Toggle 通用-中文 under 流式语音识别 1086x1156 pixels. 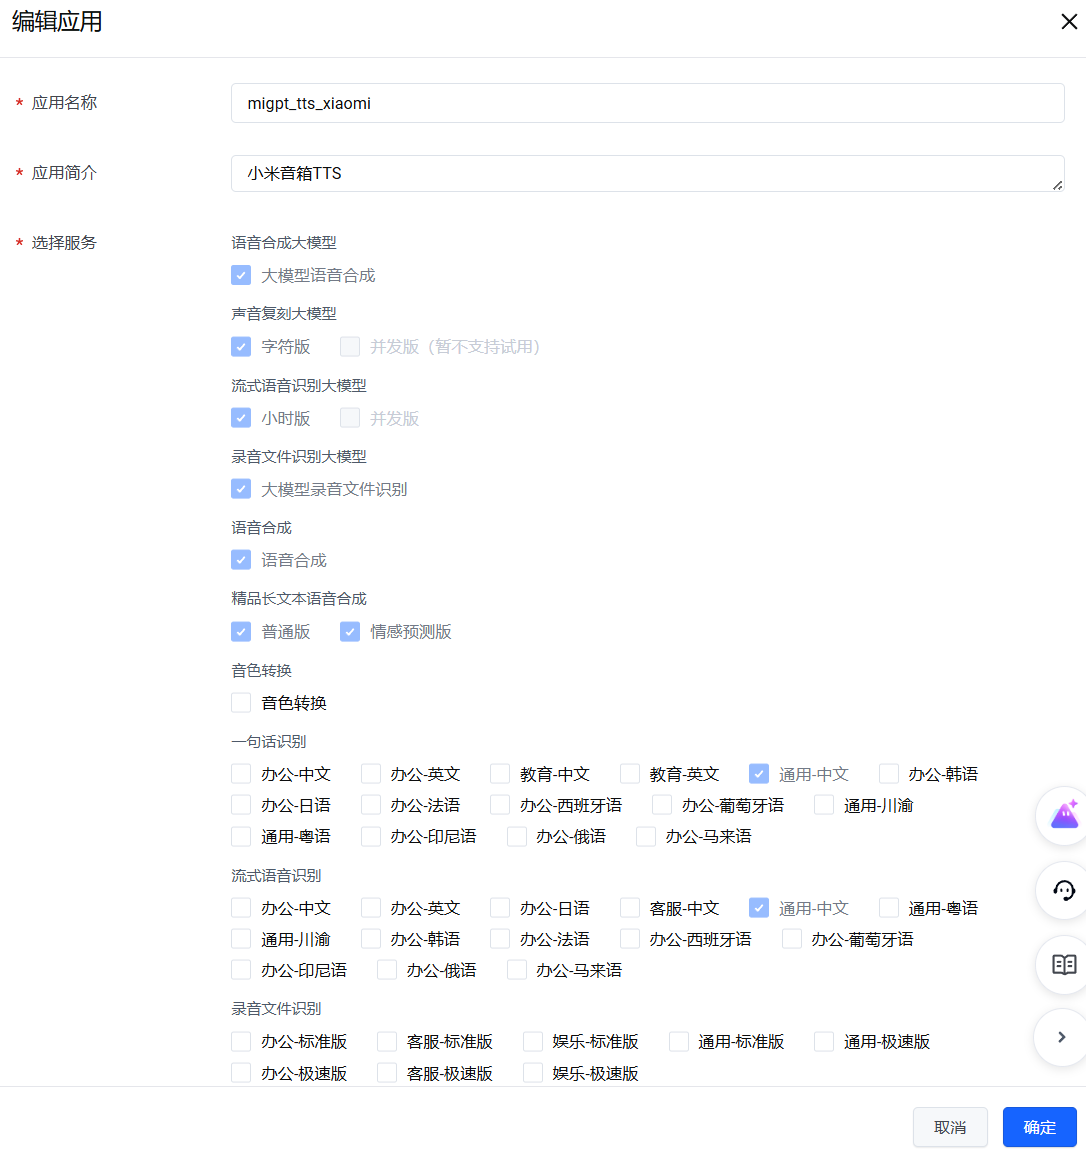(759, 908)
